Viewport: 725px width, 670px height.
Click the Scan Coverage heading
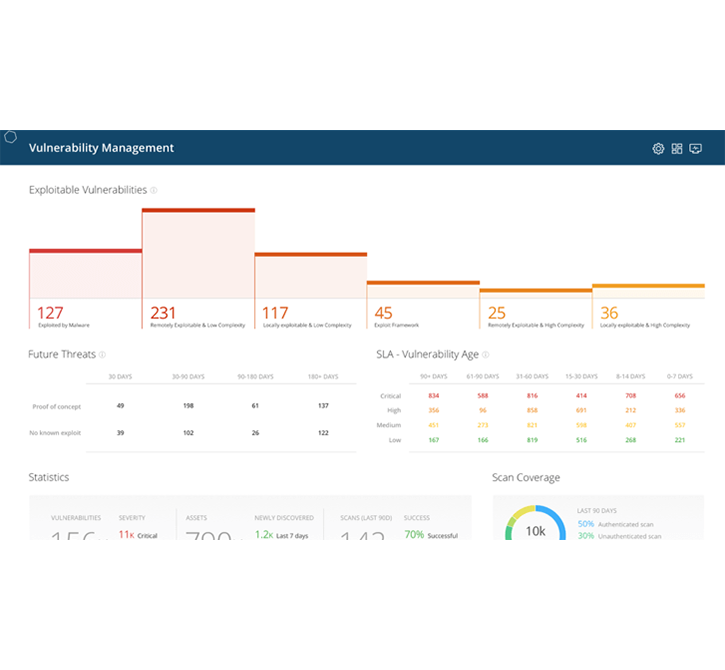pyautogui.click(x=526, y=478)
